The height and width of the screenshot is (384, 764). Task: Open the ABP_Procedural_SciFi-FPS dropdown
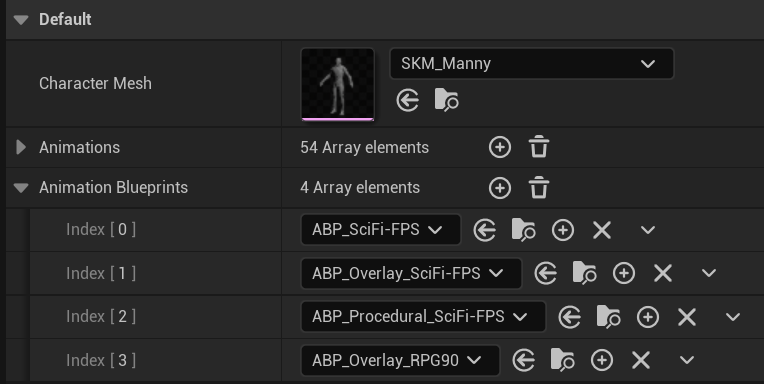click(x=423, y=317)
